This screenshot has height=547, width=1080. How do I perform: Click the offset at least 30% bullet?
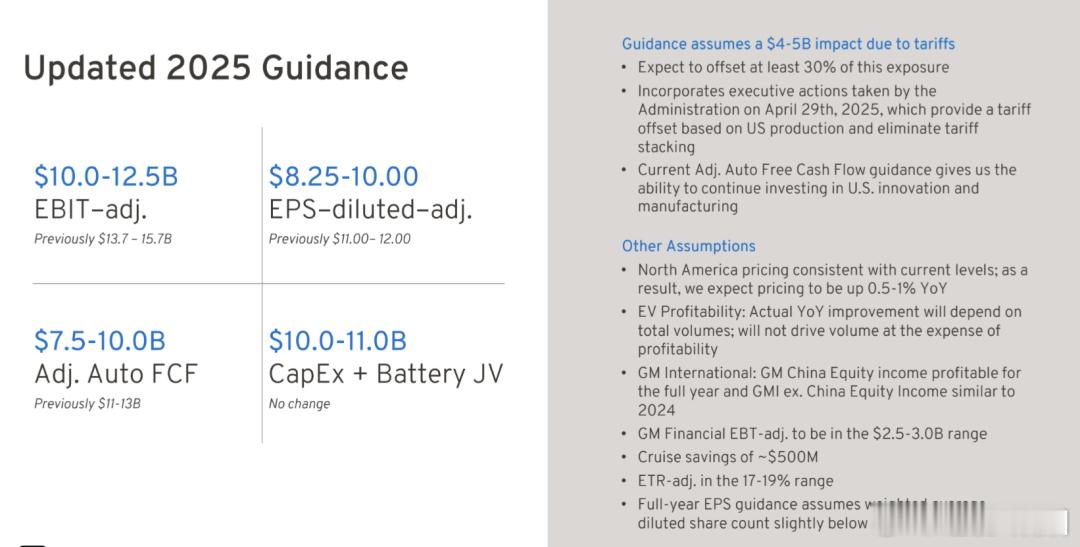coord(793,68)
